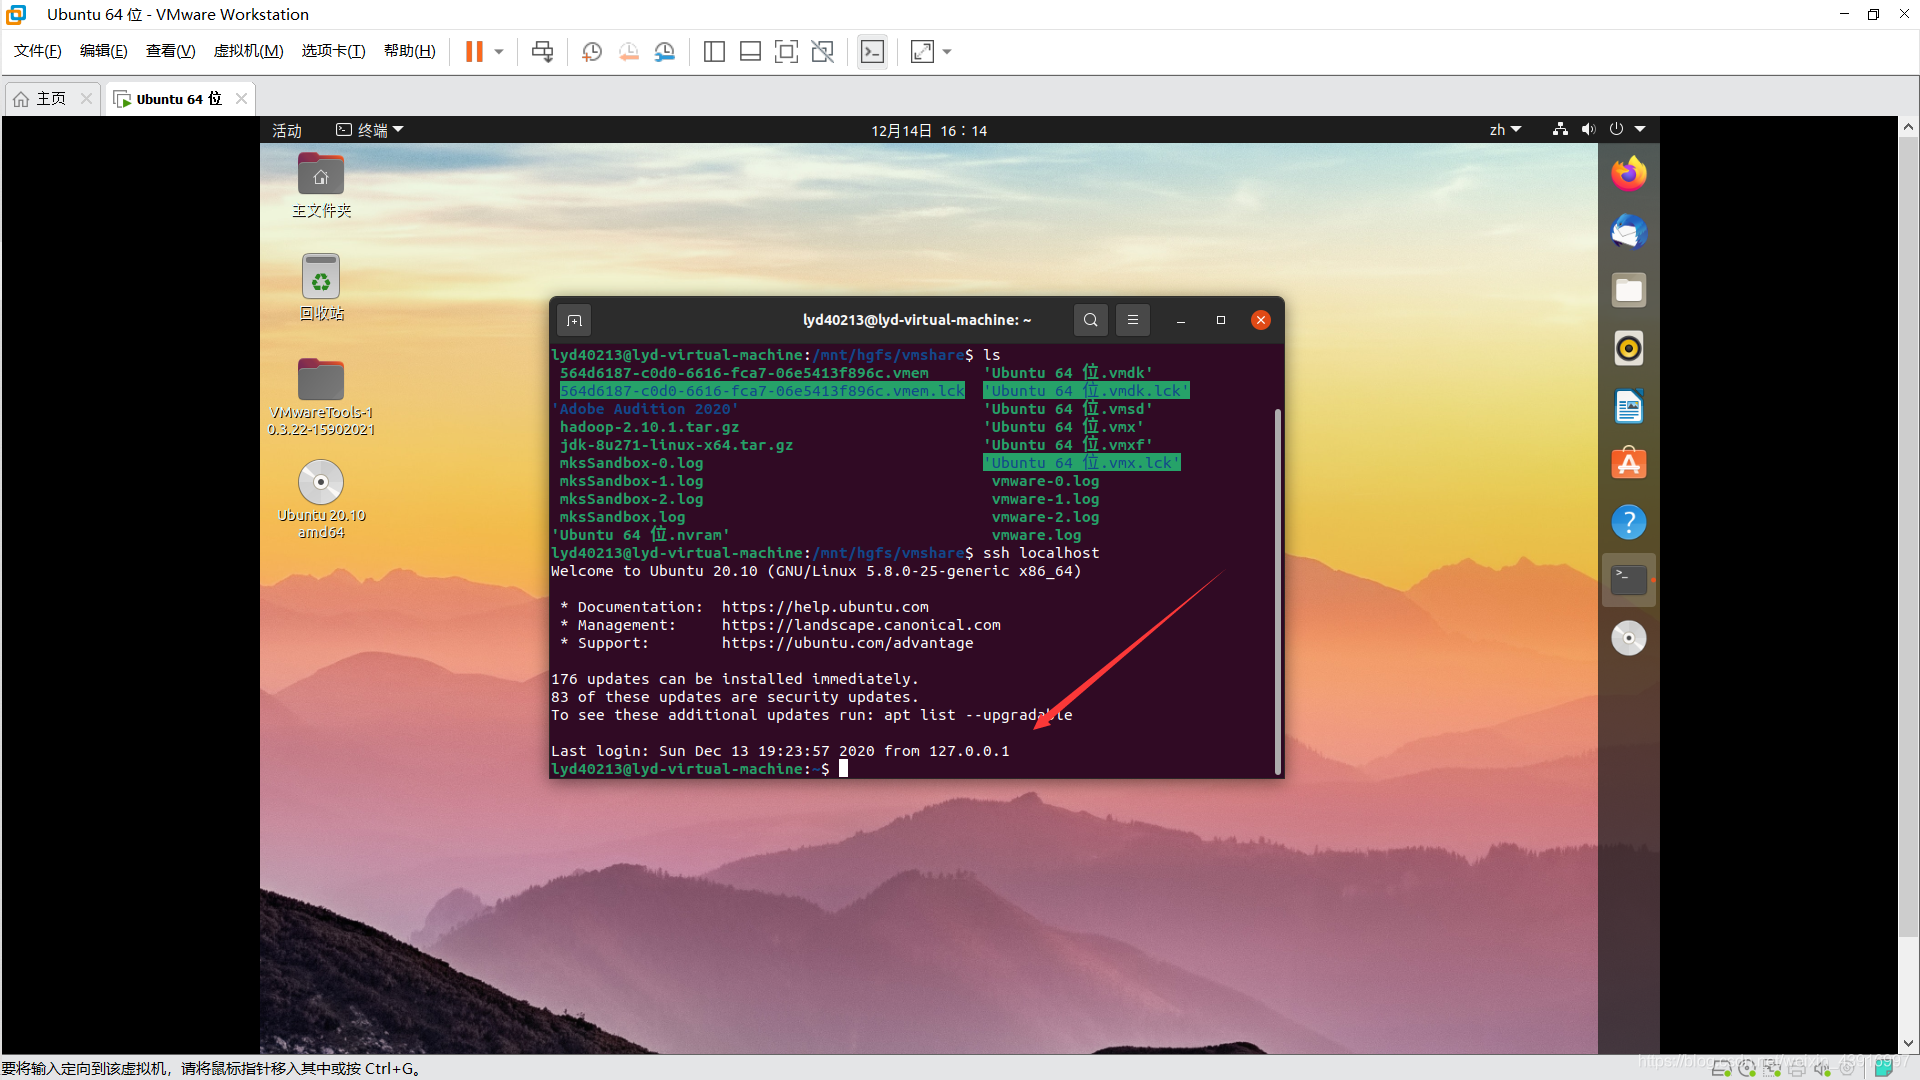The width and height of the screenshot is (1920, 1080).
Task: Enter full screen mode icon
Action: pos(786,52)
